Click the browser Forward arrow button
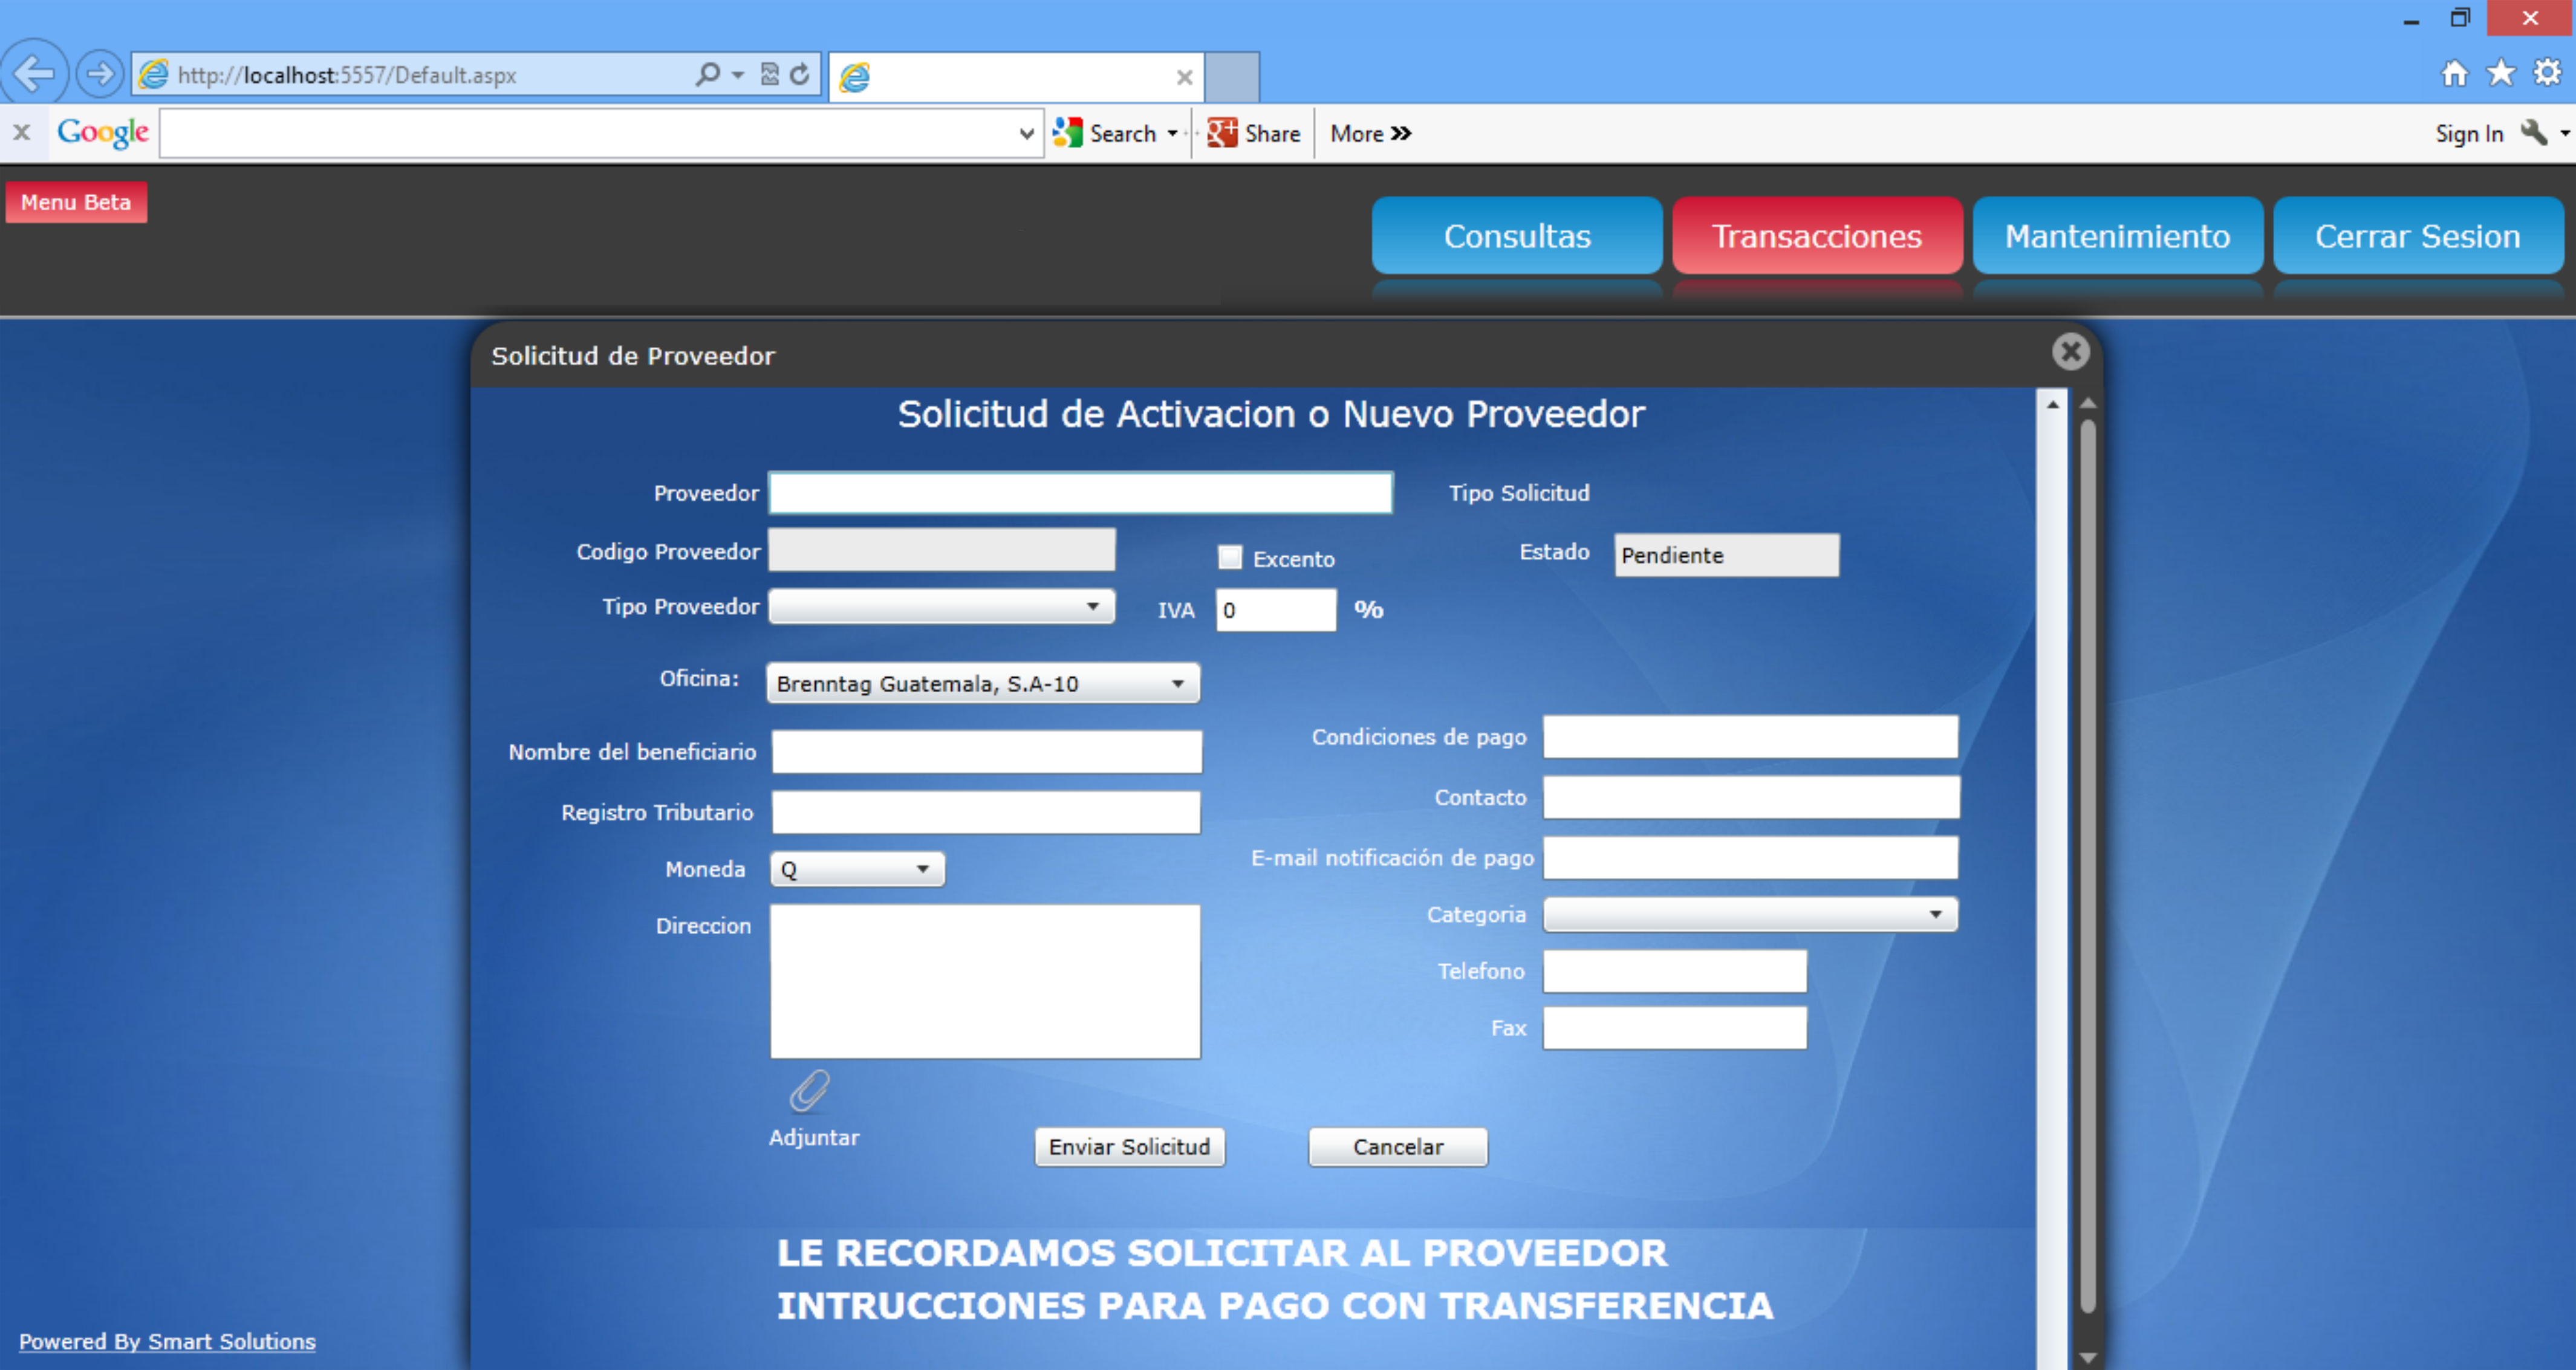This screenshot has width=2576, height=1370. (99, 74)
